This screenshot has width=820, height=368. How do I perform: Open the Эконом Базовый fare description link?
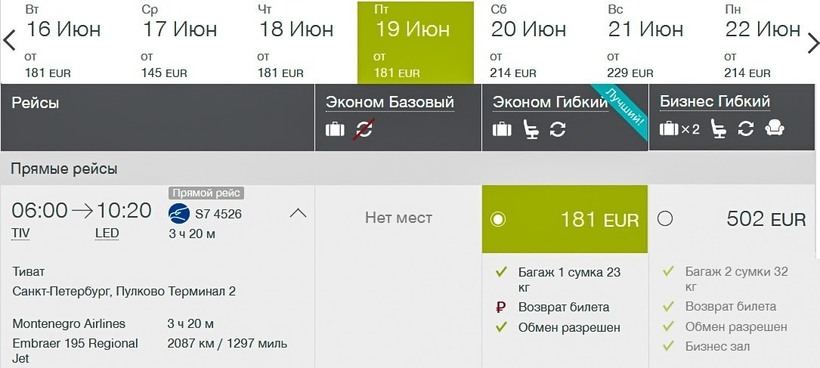[390, 102]
